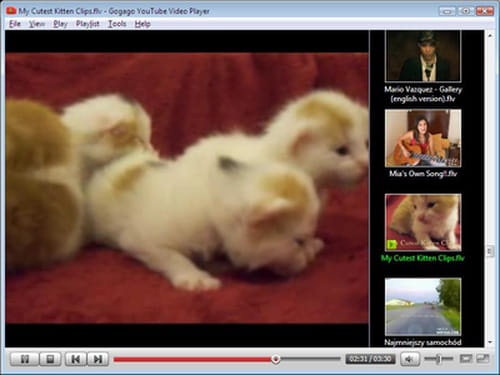Toggle the playlist panel layout icon
This screenshot has width=500, height=375.
(x=482, y=359)
